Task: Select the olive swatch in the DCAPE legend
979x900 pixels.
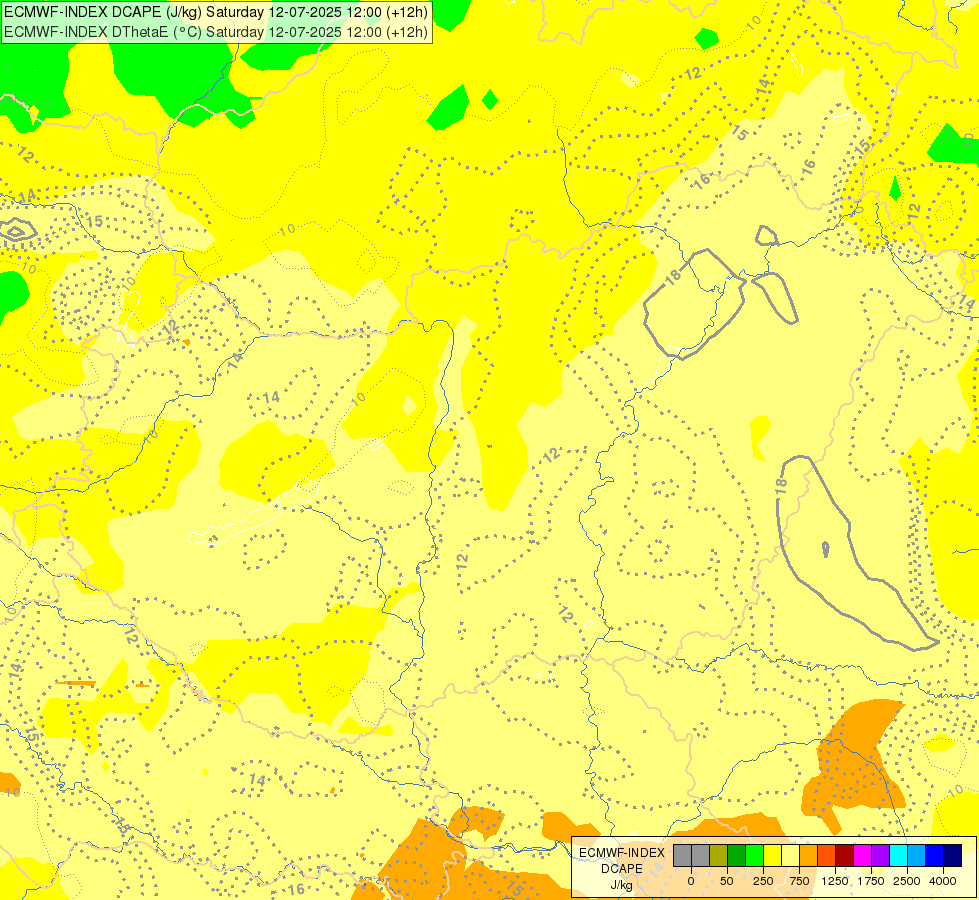Action: tap(719, 855)
